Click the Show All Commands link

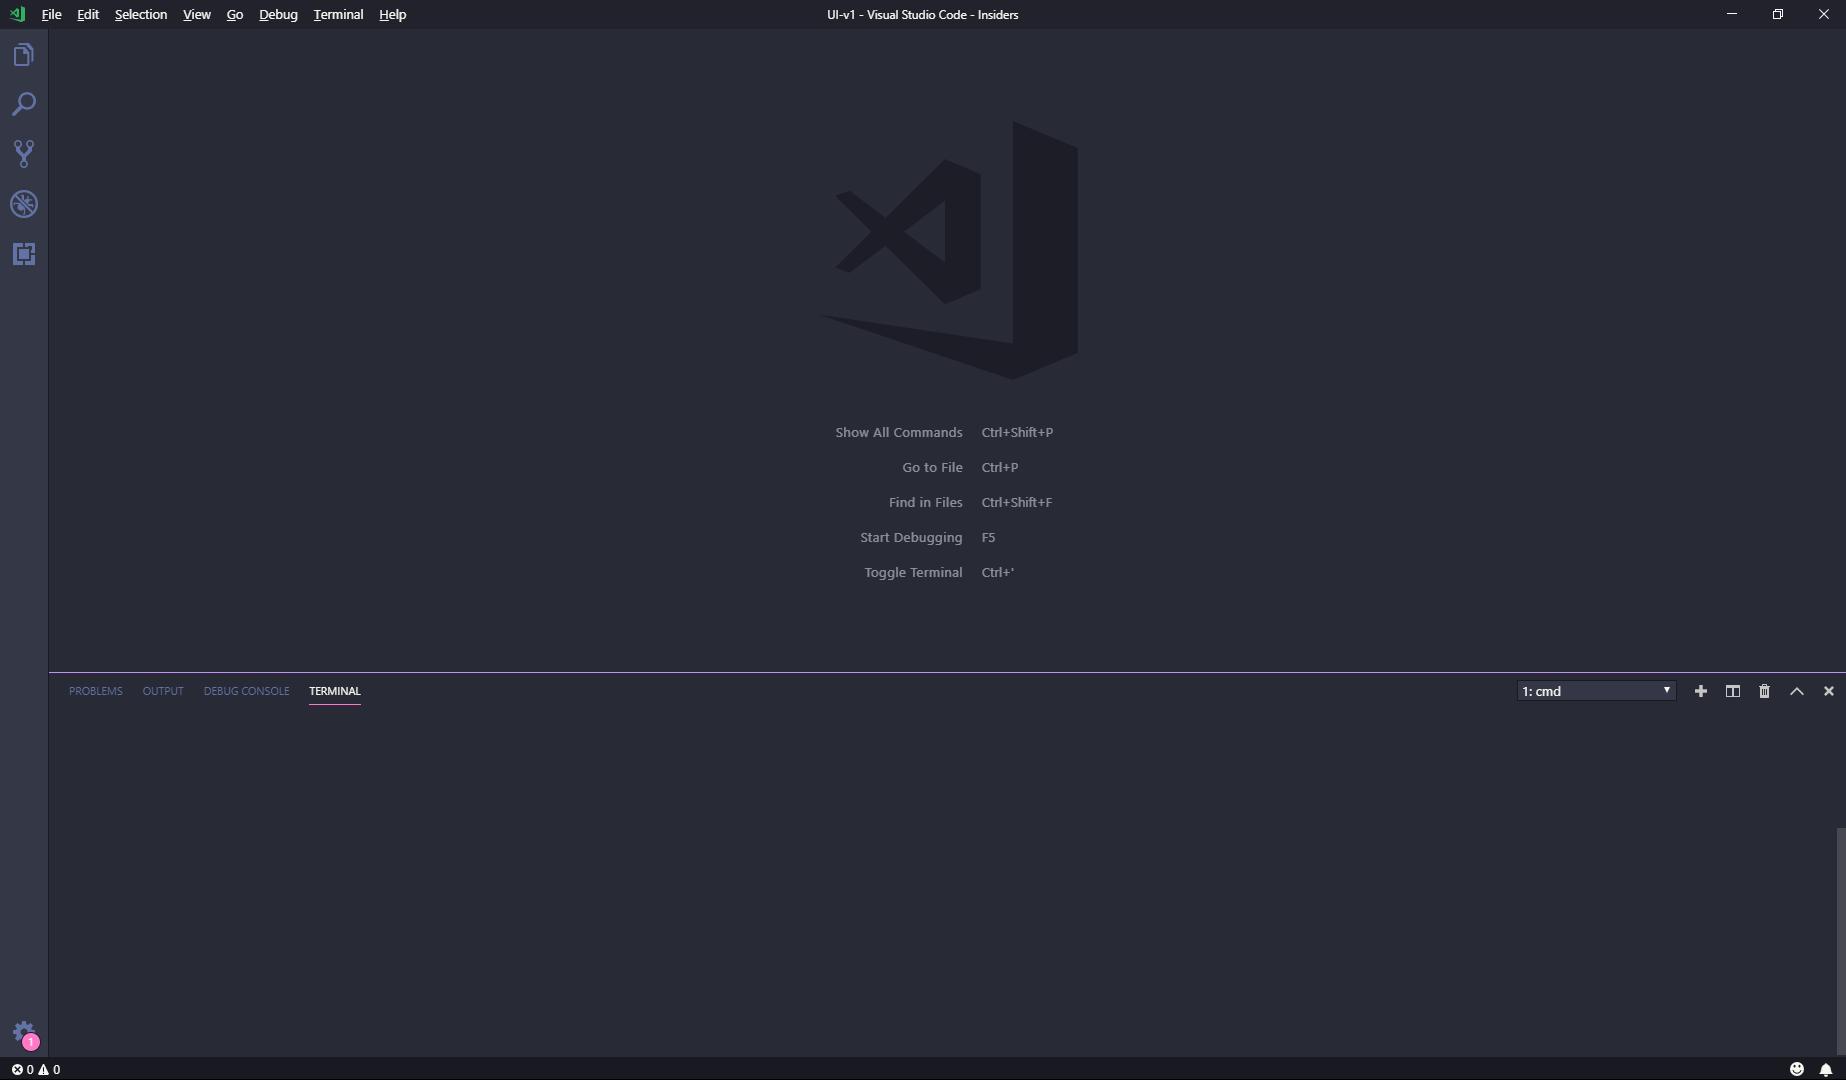pyautogui.click(x=898, y=432)
